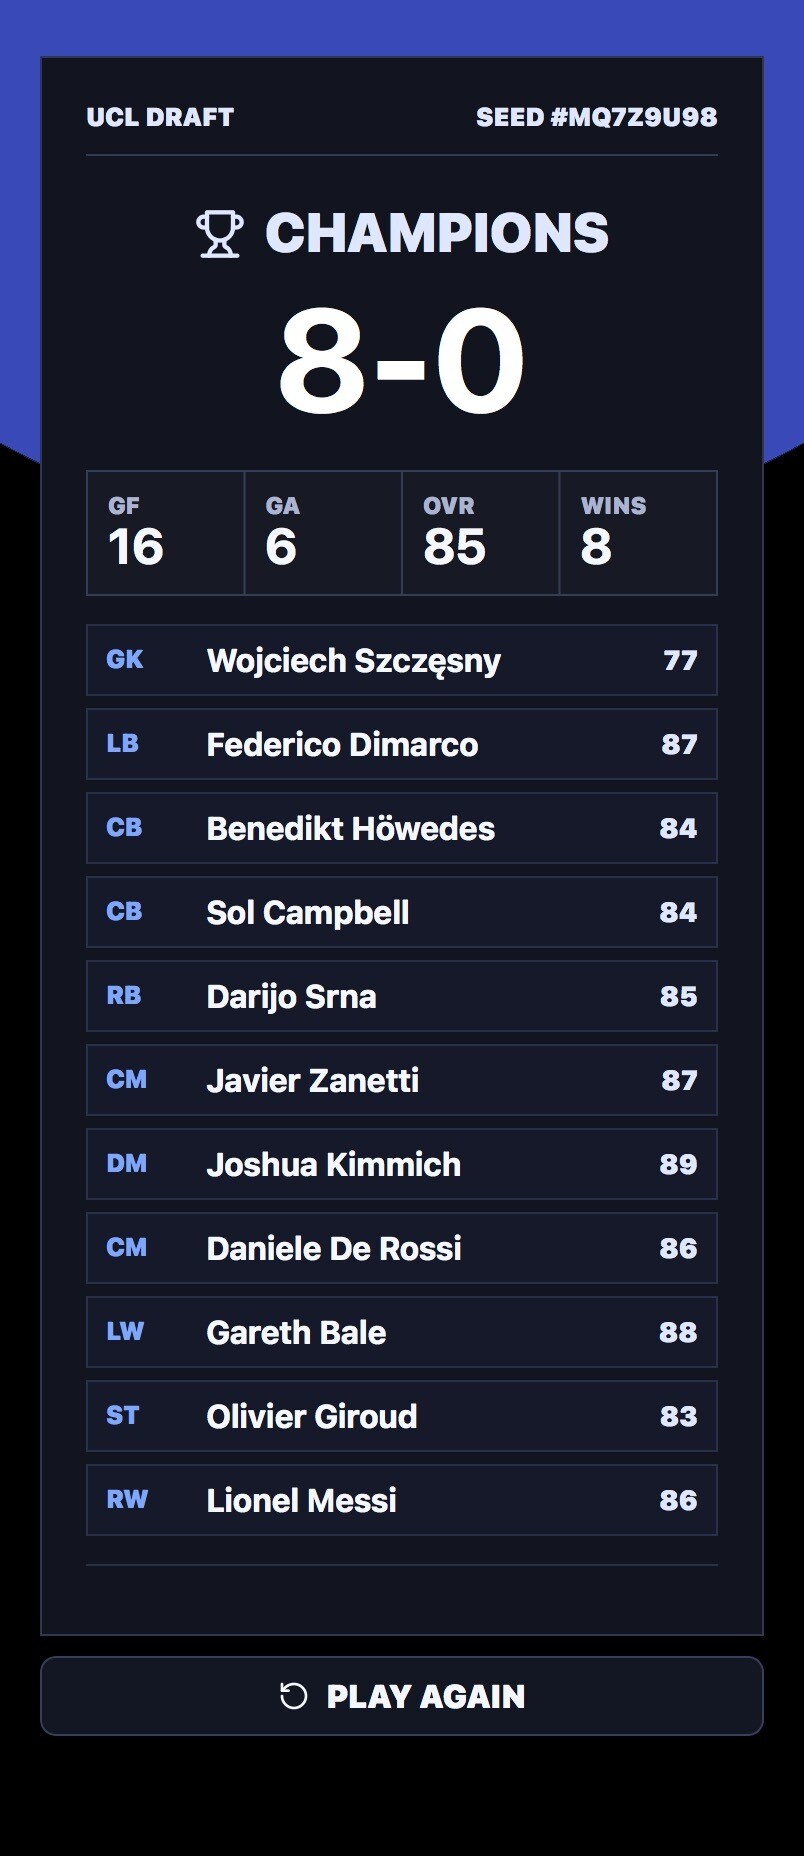Image resolution: width=804 pixels, height=1856 pixels.
Task: Select the Sol Campbell row
Action: 402,912
